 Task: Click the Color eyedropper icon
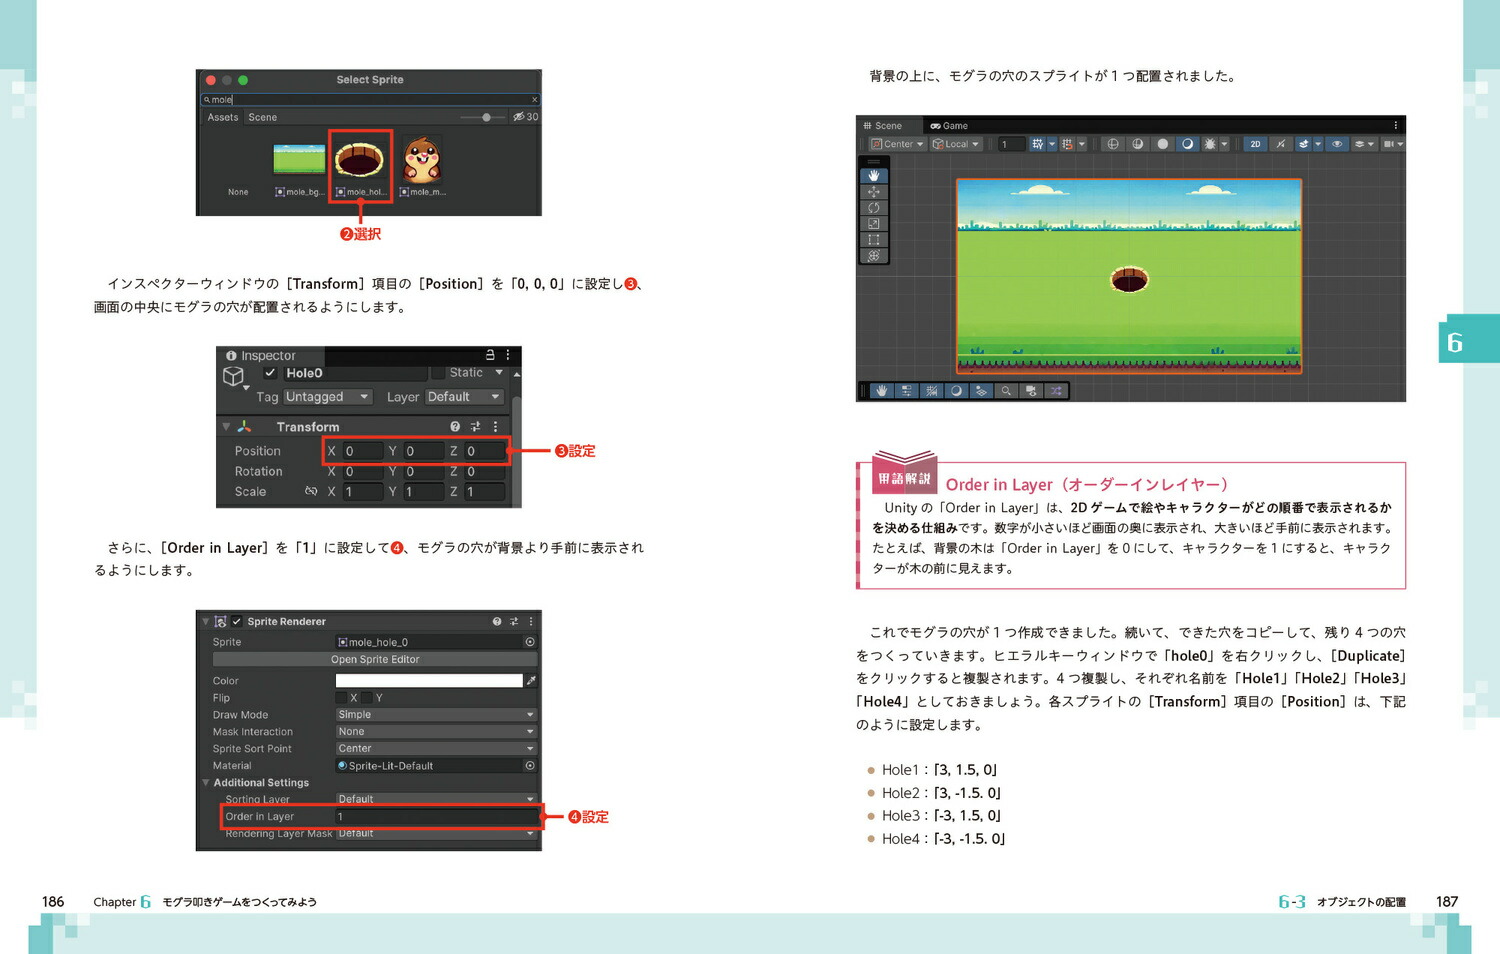(x=531, y=681)
